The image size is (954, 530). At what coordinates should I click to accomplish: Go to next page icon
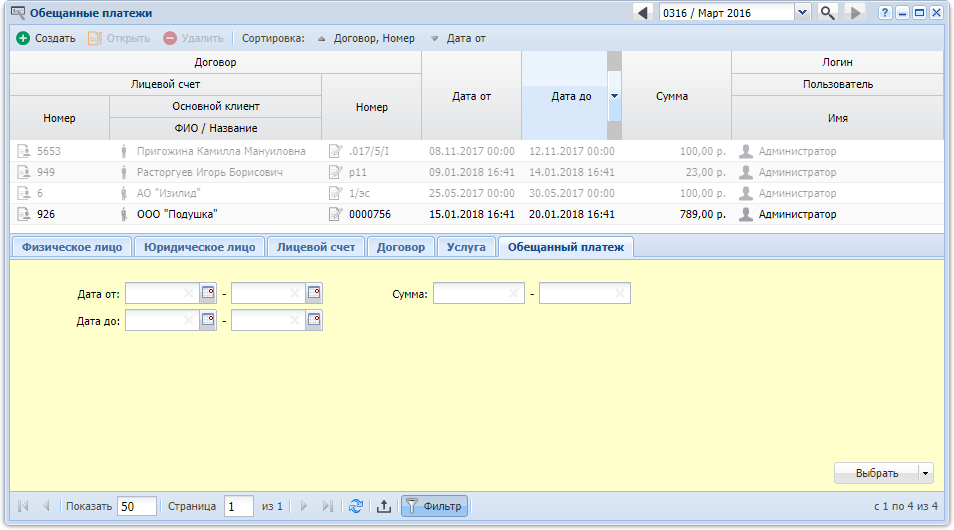(304, 506)
